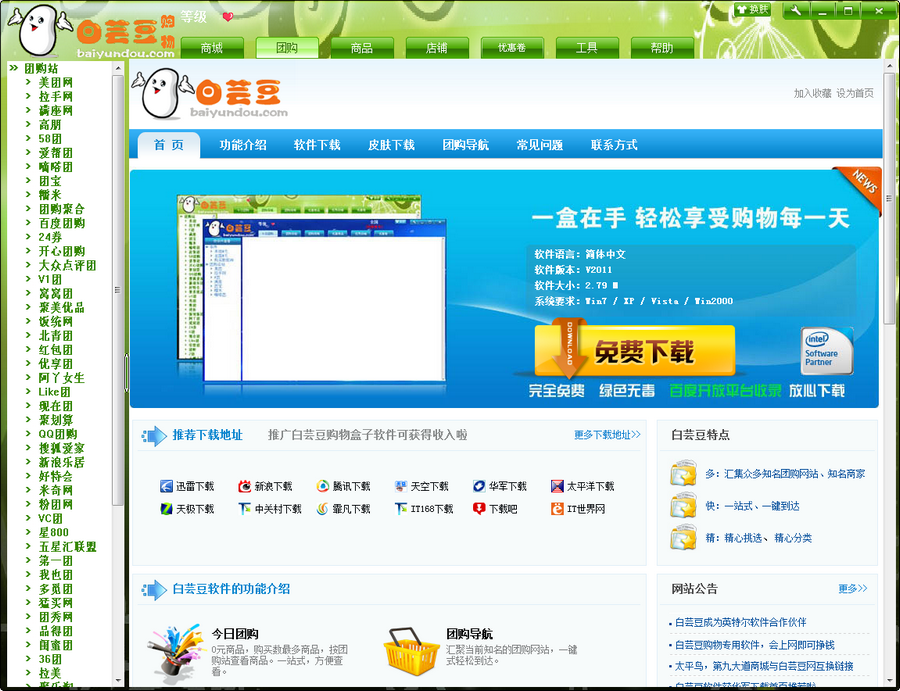This screenshot has width=900, height=691.
Task: Select 36团 in the group-buy list
Action: pyautogui.click(x=50, y=659)
